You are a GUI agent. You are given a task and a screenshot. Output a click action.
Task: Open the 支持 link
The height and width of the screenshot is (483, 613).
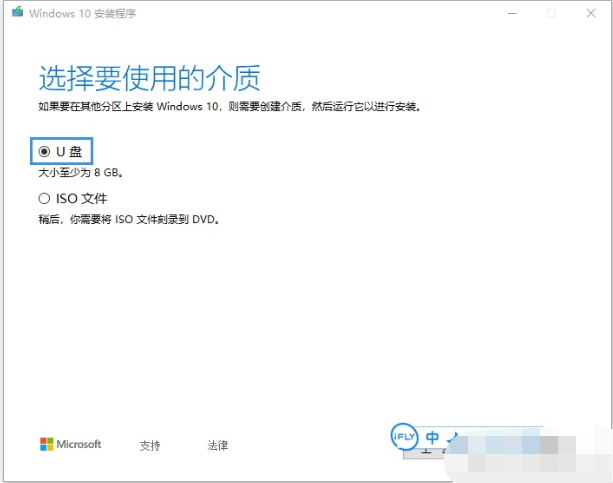tap(150, 445)
